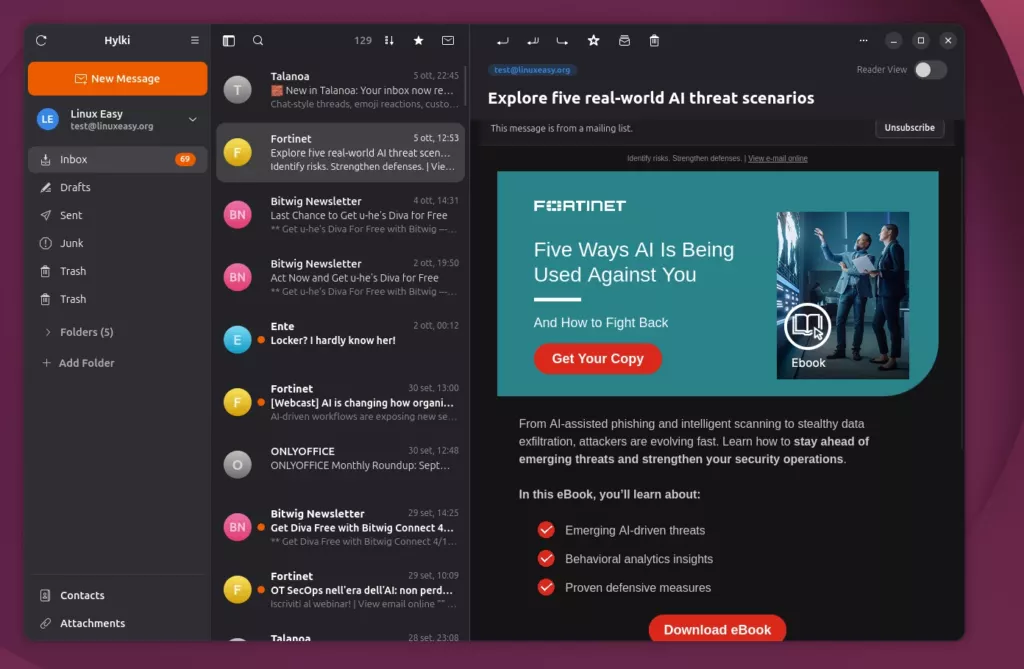Image resolution: width=1024 pixels, height=669 pixels.
Task: Open the Sent folder
Action: (118, 215)
